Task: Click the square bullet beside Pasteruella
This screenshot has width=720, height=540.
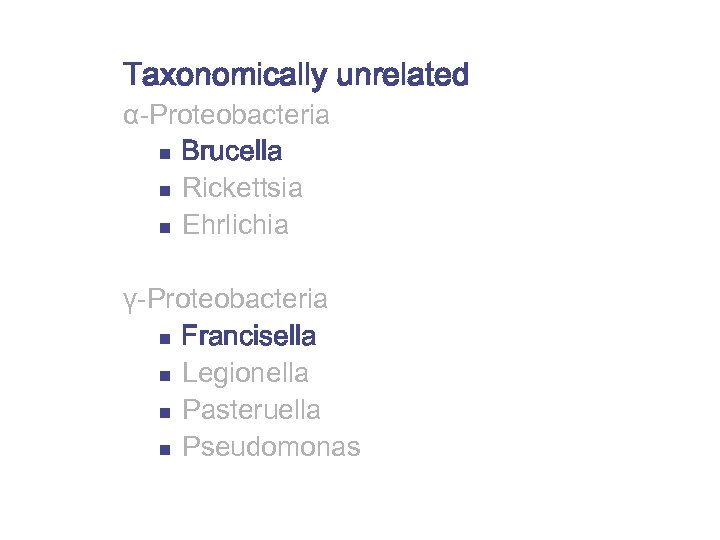Action: [x=164, y=413]
